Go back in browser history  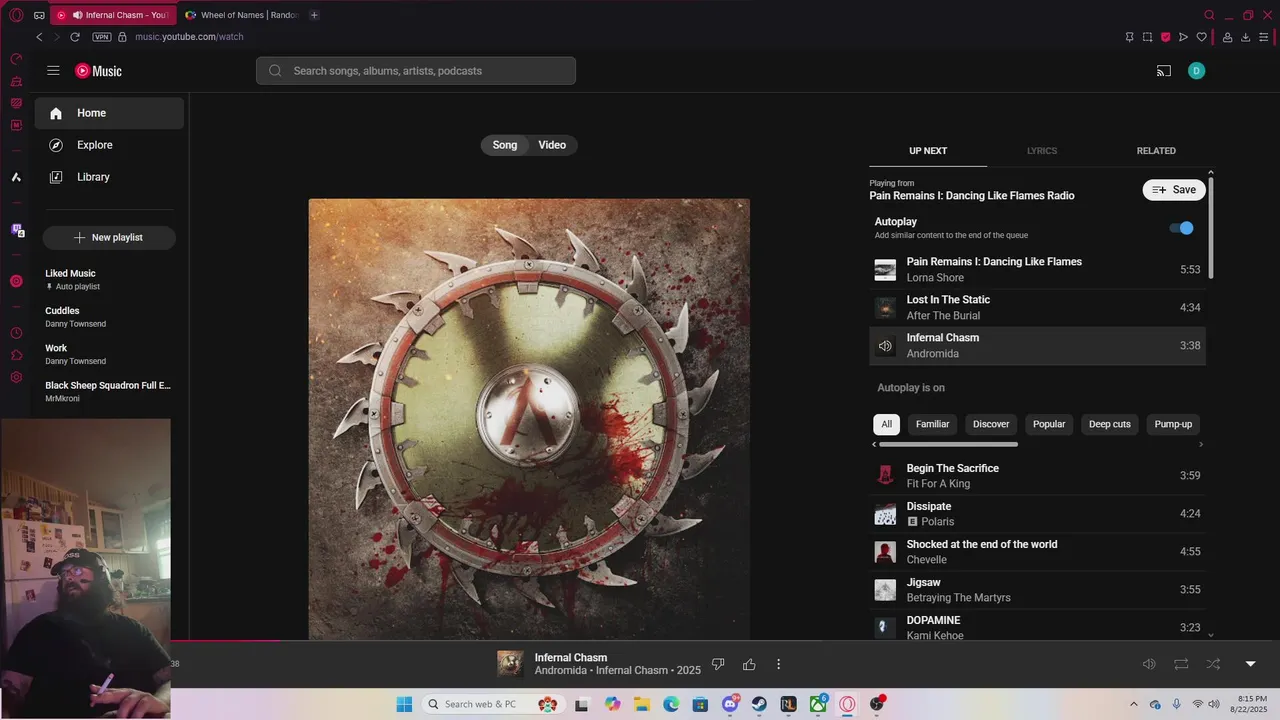click(x=39, y=37)
